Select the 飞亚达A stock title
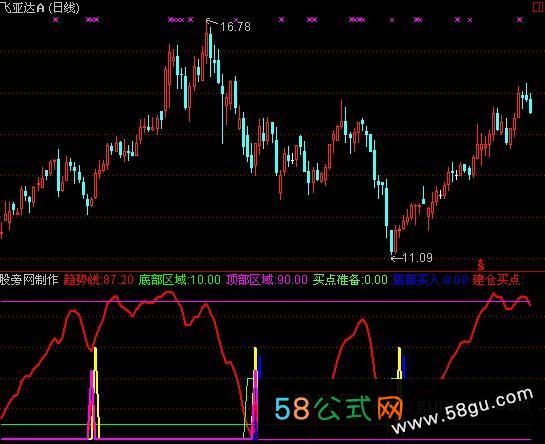 (23, 7)
